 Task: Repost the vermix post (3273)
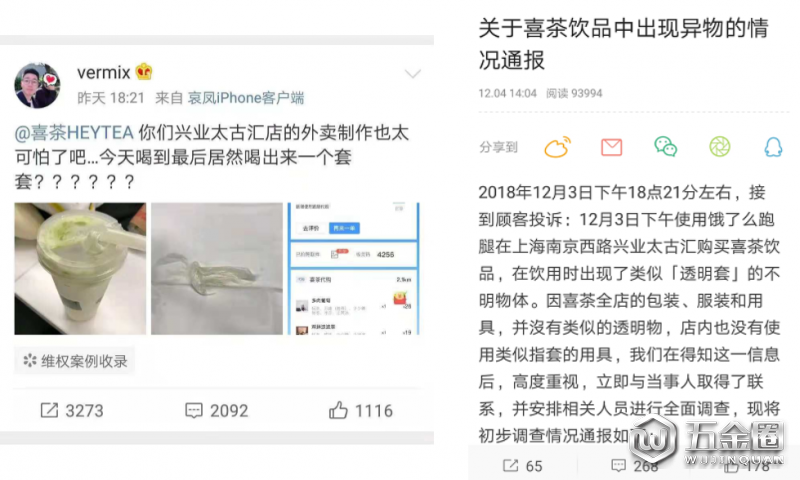tap(72, 411)
